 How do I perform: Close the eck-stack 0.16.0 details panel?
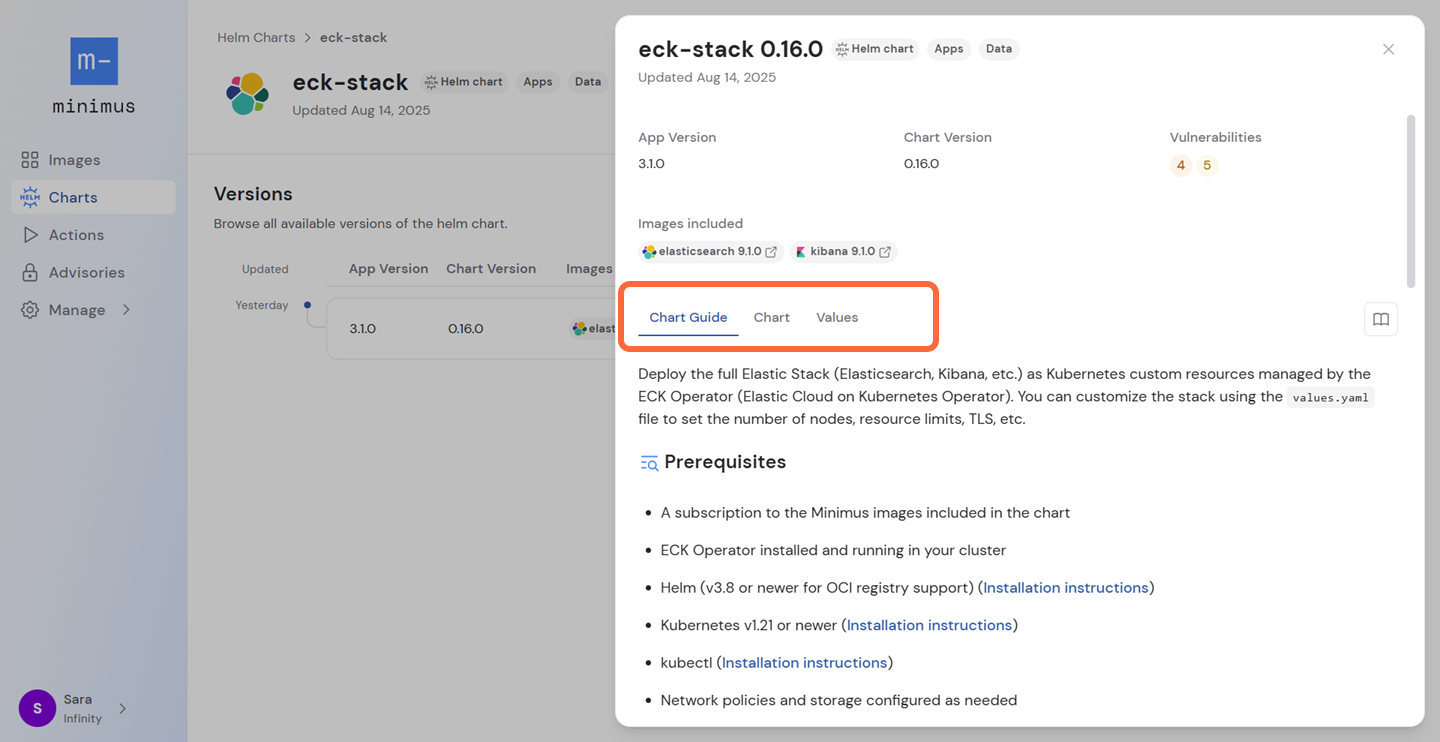pos(1388,49)
